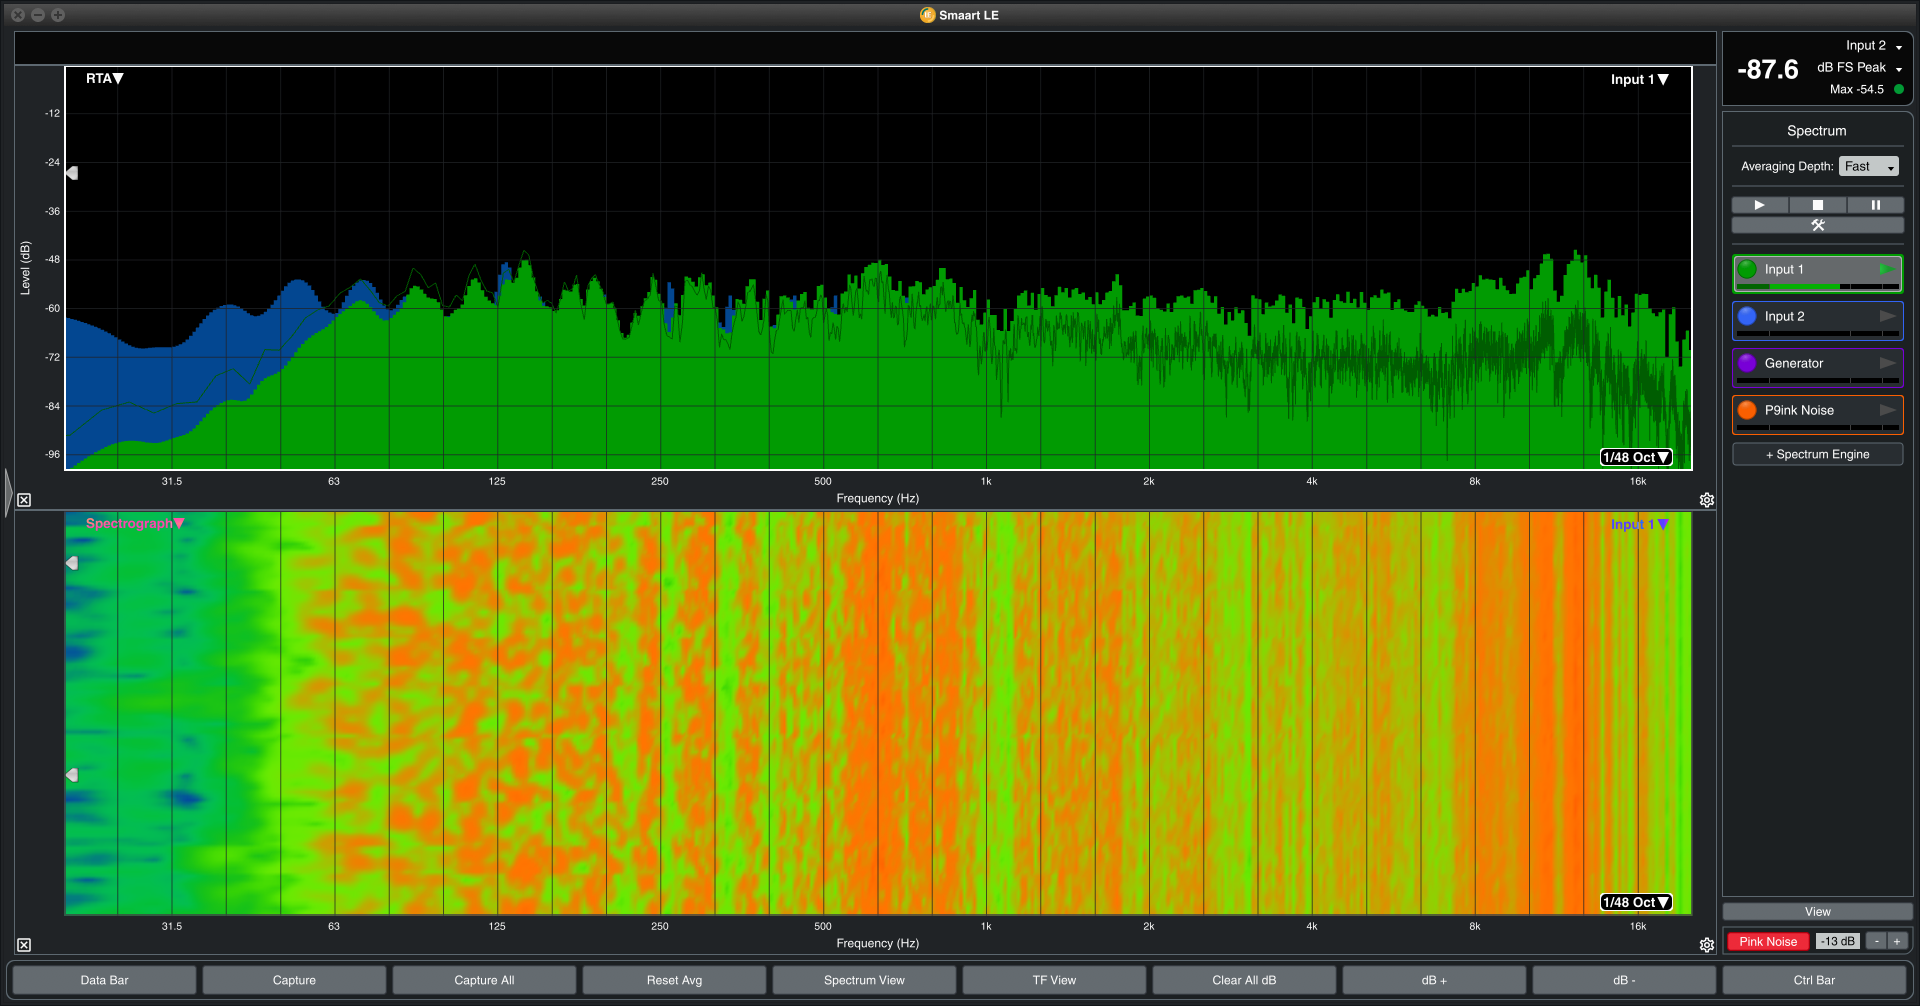Open Spectrograph graph settings with the gear icon

point(1707,945)
